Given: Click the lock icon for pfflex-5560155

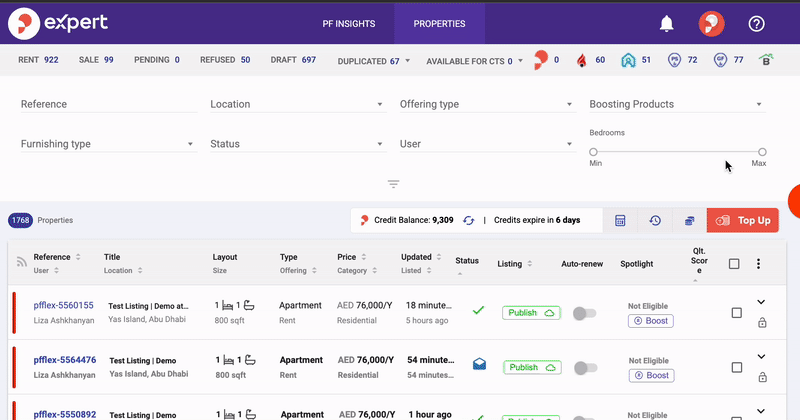Looking at the screenshot, I should pyautogui.click(x=762, y=323).
